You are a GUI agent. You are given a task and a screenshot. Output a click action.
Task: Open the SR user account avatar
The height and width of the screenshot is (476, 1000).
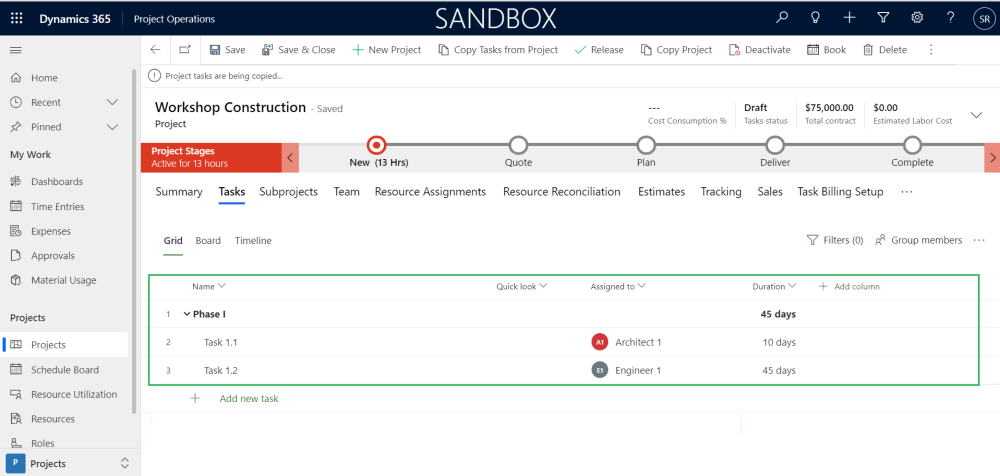coord(984,19)
